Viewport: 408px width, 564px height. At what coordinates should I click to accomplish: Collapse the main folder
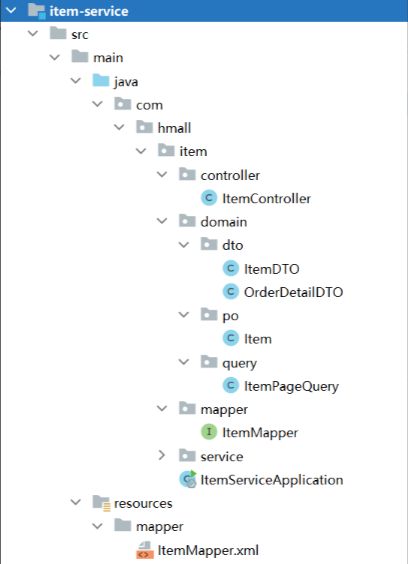54,57
